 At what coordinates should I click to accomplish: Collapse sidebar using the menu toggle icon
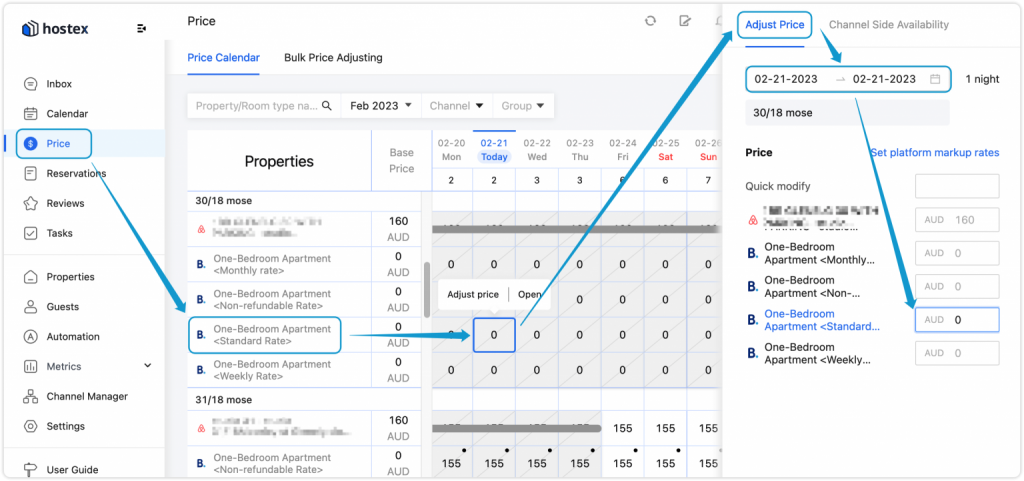142,28
